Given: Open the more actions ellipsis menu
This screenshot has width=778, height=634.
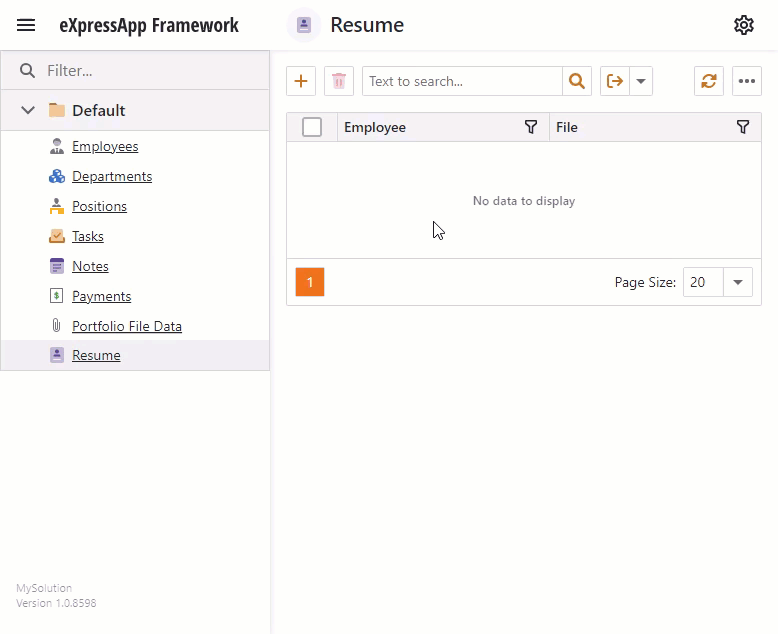Looking at the screenshot, I should pyautogui.click(x=747, y=81).
